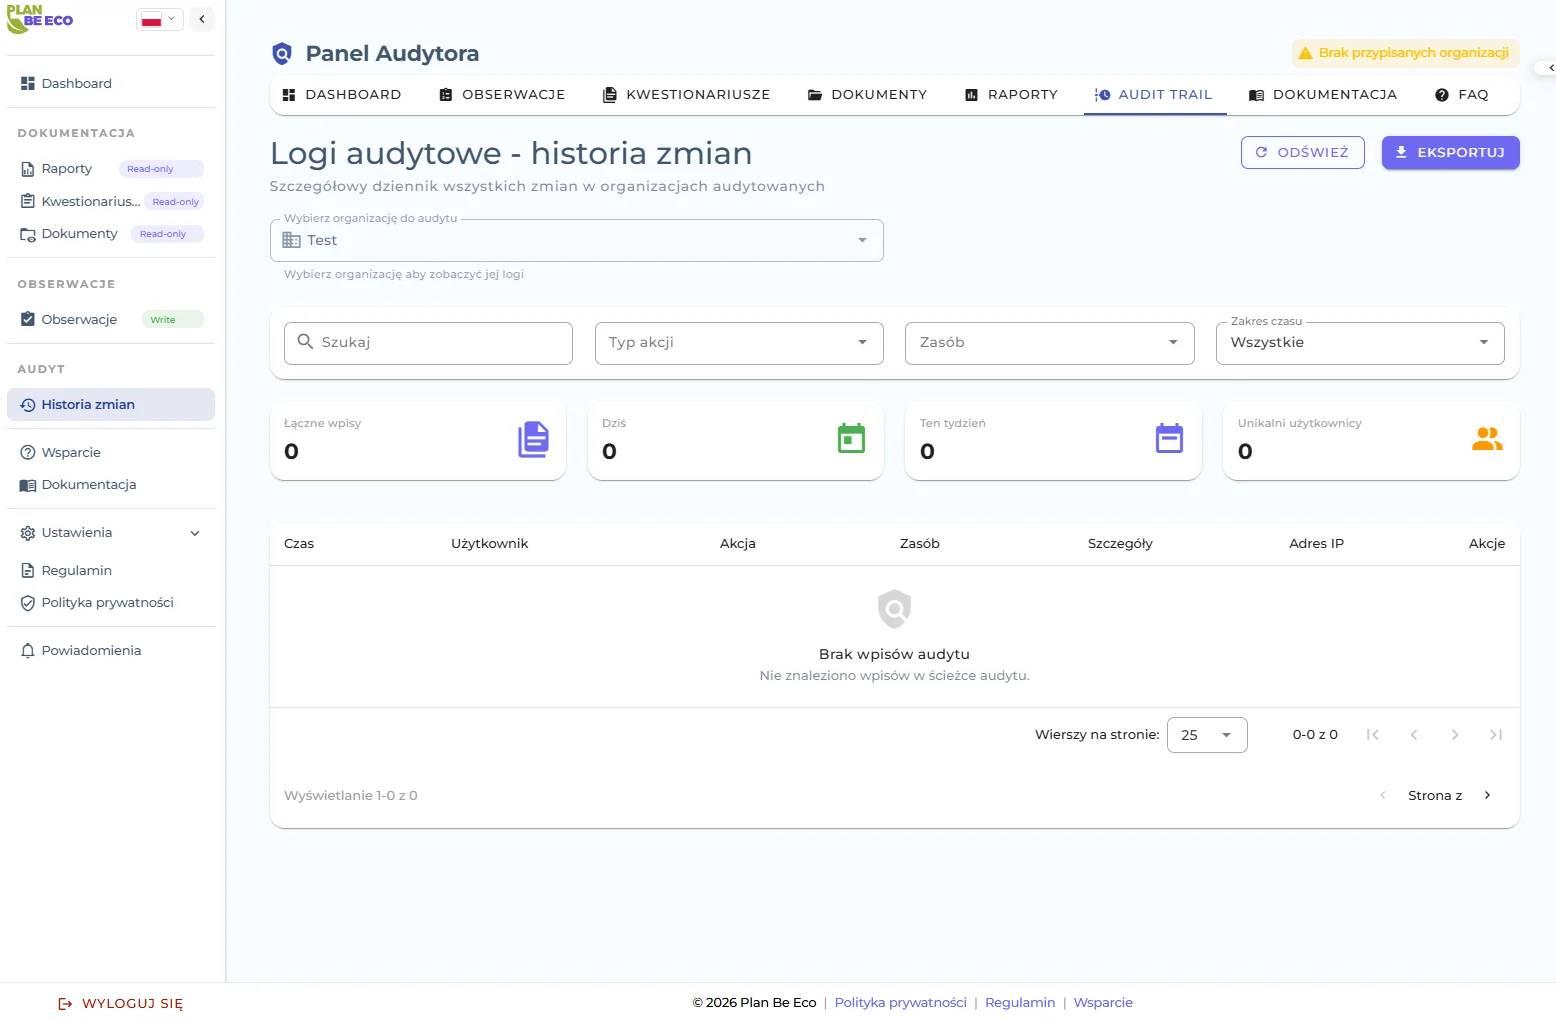This screenshot has width=1556, height=1021.
Task: Open the Ustawienia gear icon
Action: coord(27,532)
